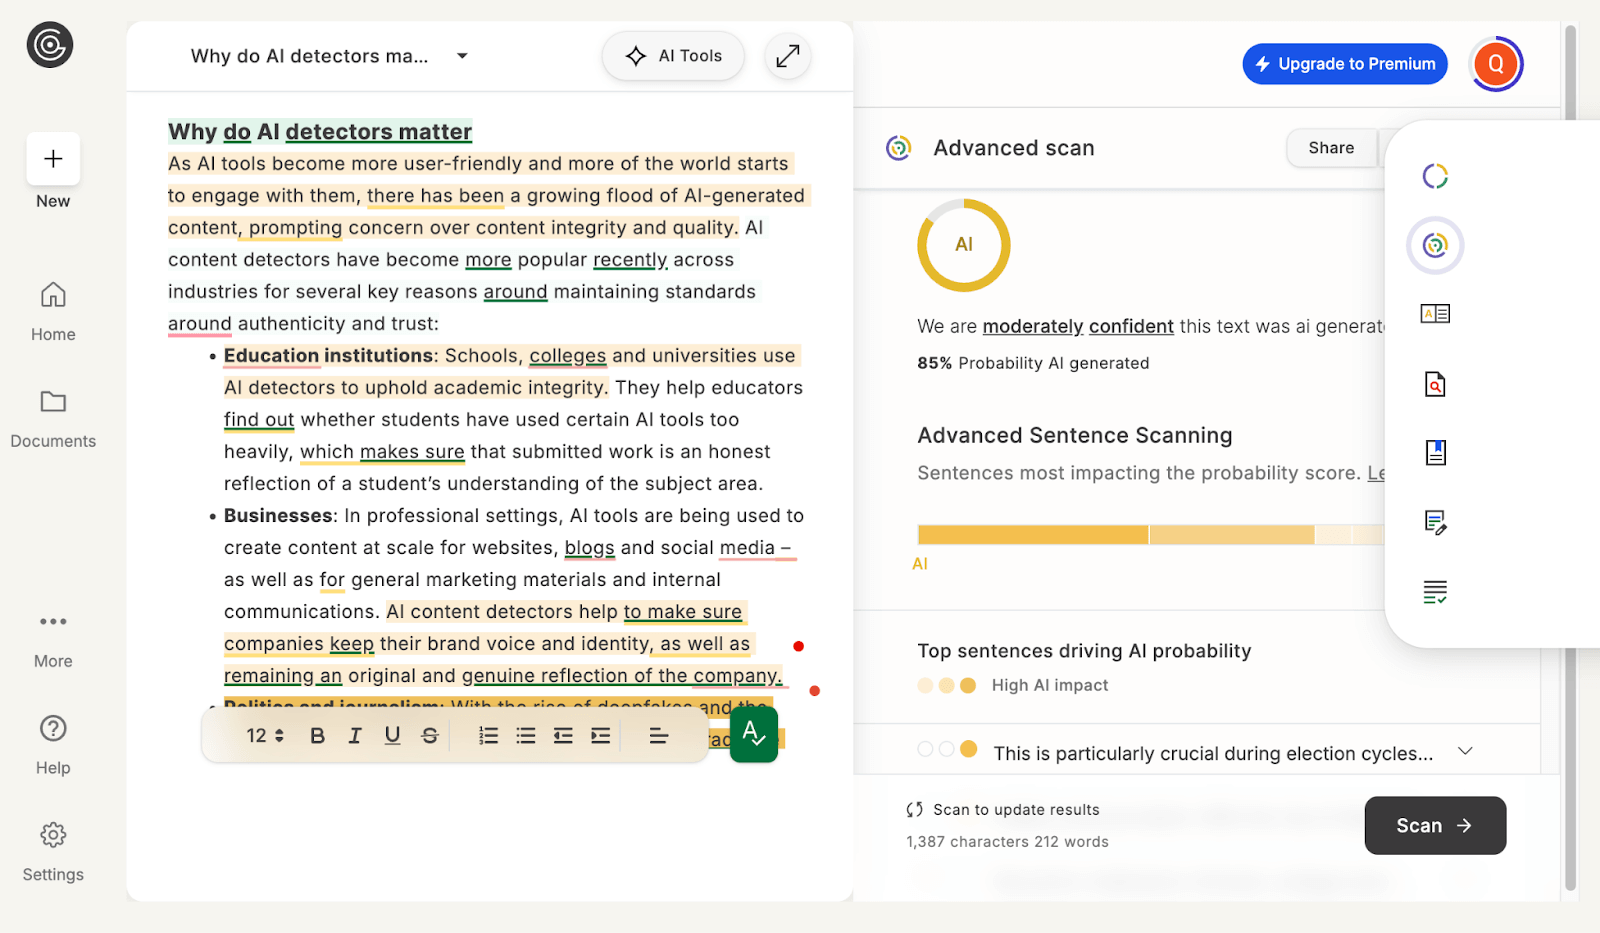Click underlined word 'recently' in editor
This screenshot has width=1600, height=933.
pos(630,260)
